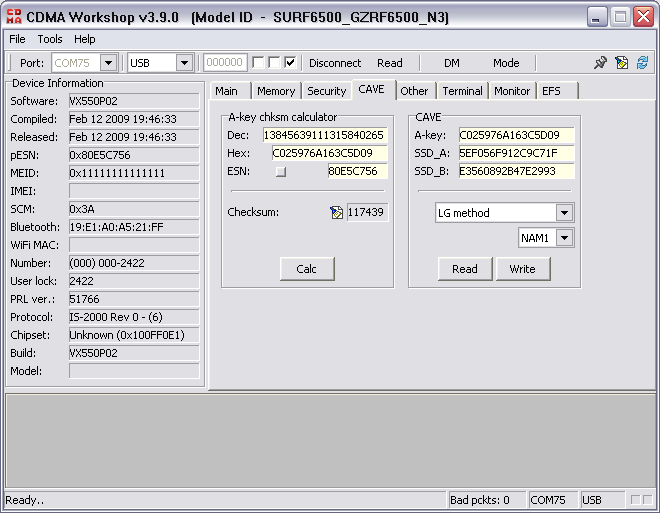Click the CAVE A-key field
Image resolution: width=660 pixels, height=513 pixels.
[x=516, y=135]
